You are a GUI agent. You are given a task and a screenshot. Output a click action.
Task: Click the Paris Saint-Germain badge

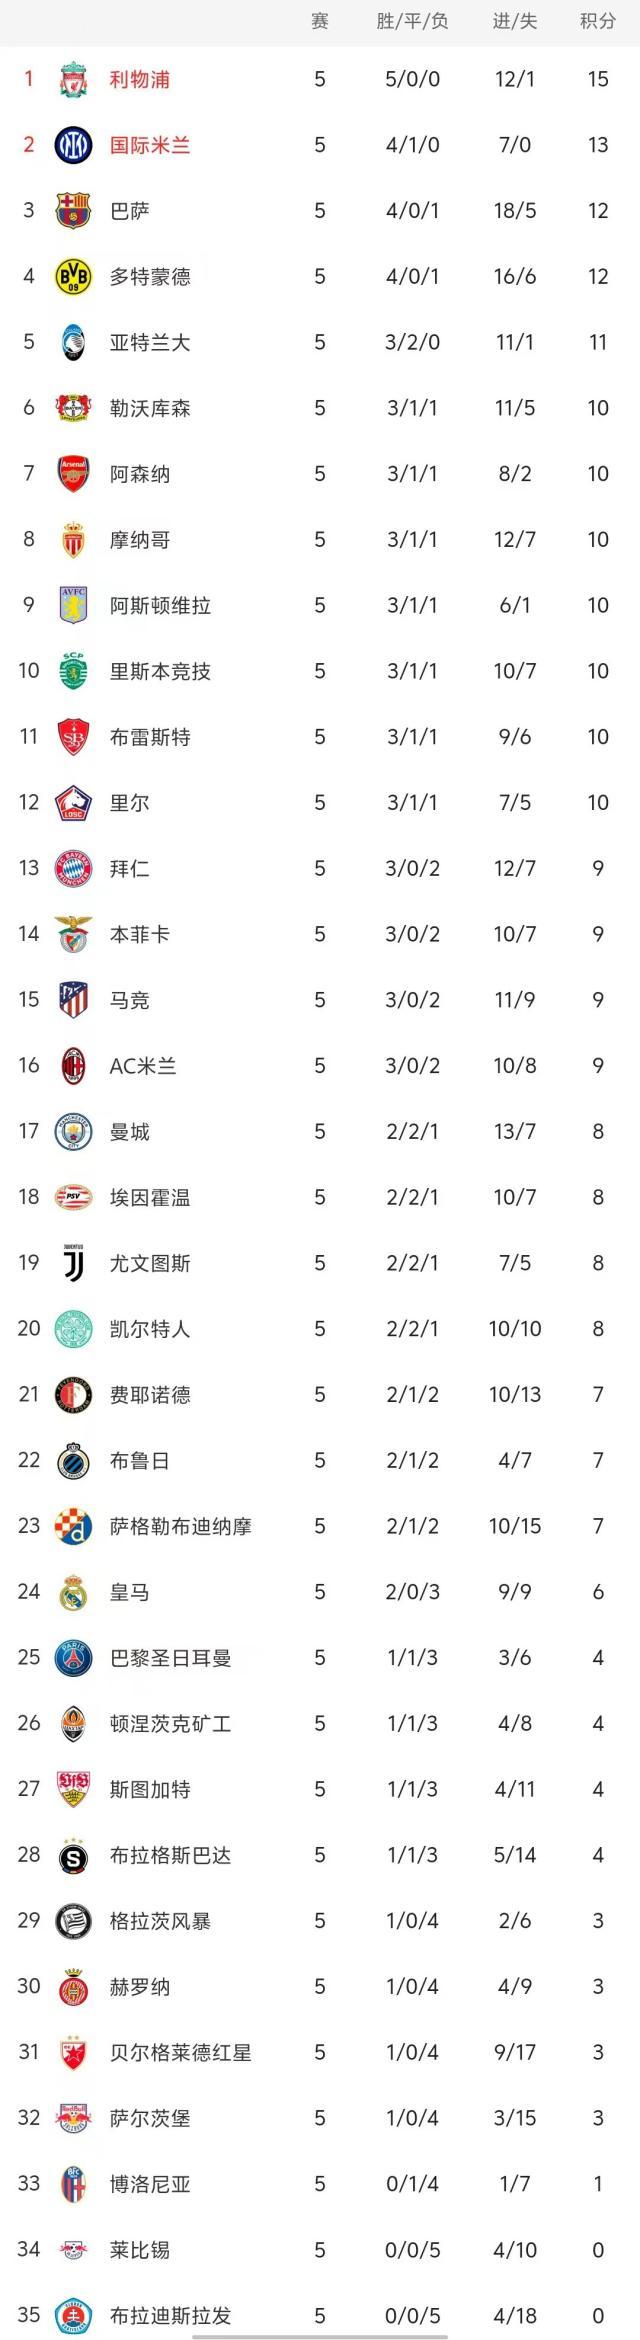73,1658
